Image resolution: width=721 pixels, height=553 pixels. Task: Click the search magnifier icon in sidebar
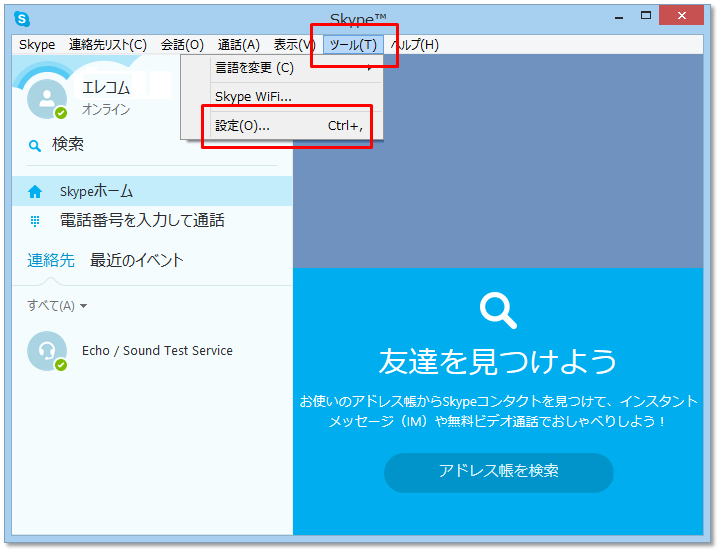[34, 146]
